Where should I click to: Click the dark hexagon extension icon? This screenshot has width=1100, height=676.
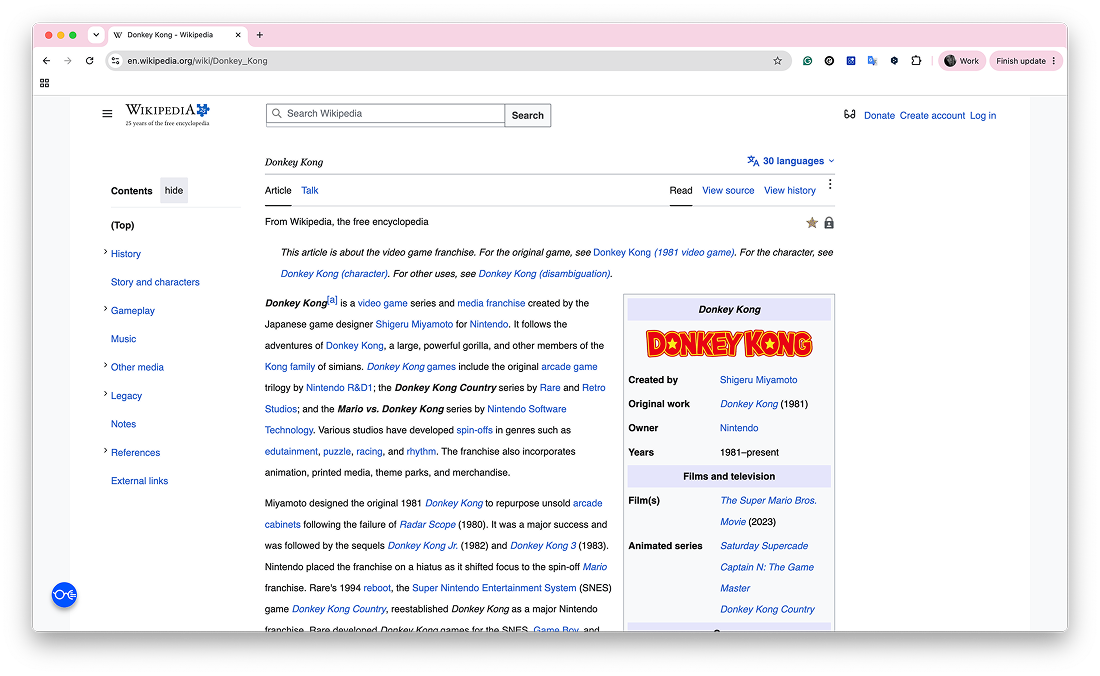[x=894, y=61]
